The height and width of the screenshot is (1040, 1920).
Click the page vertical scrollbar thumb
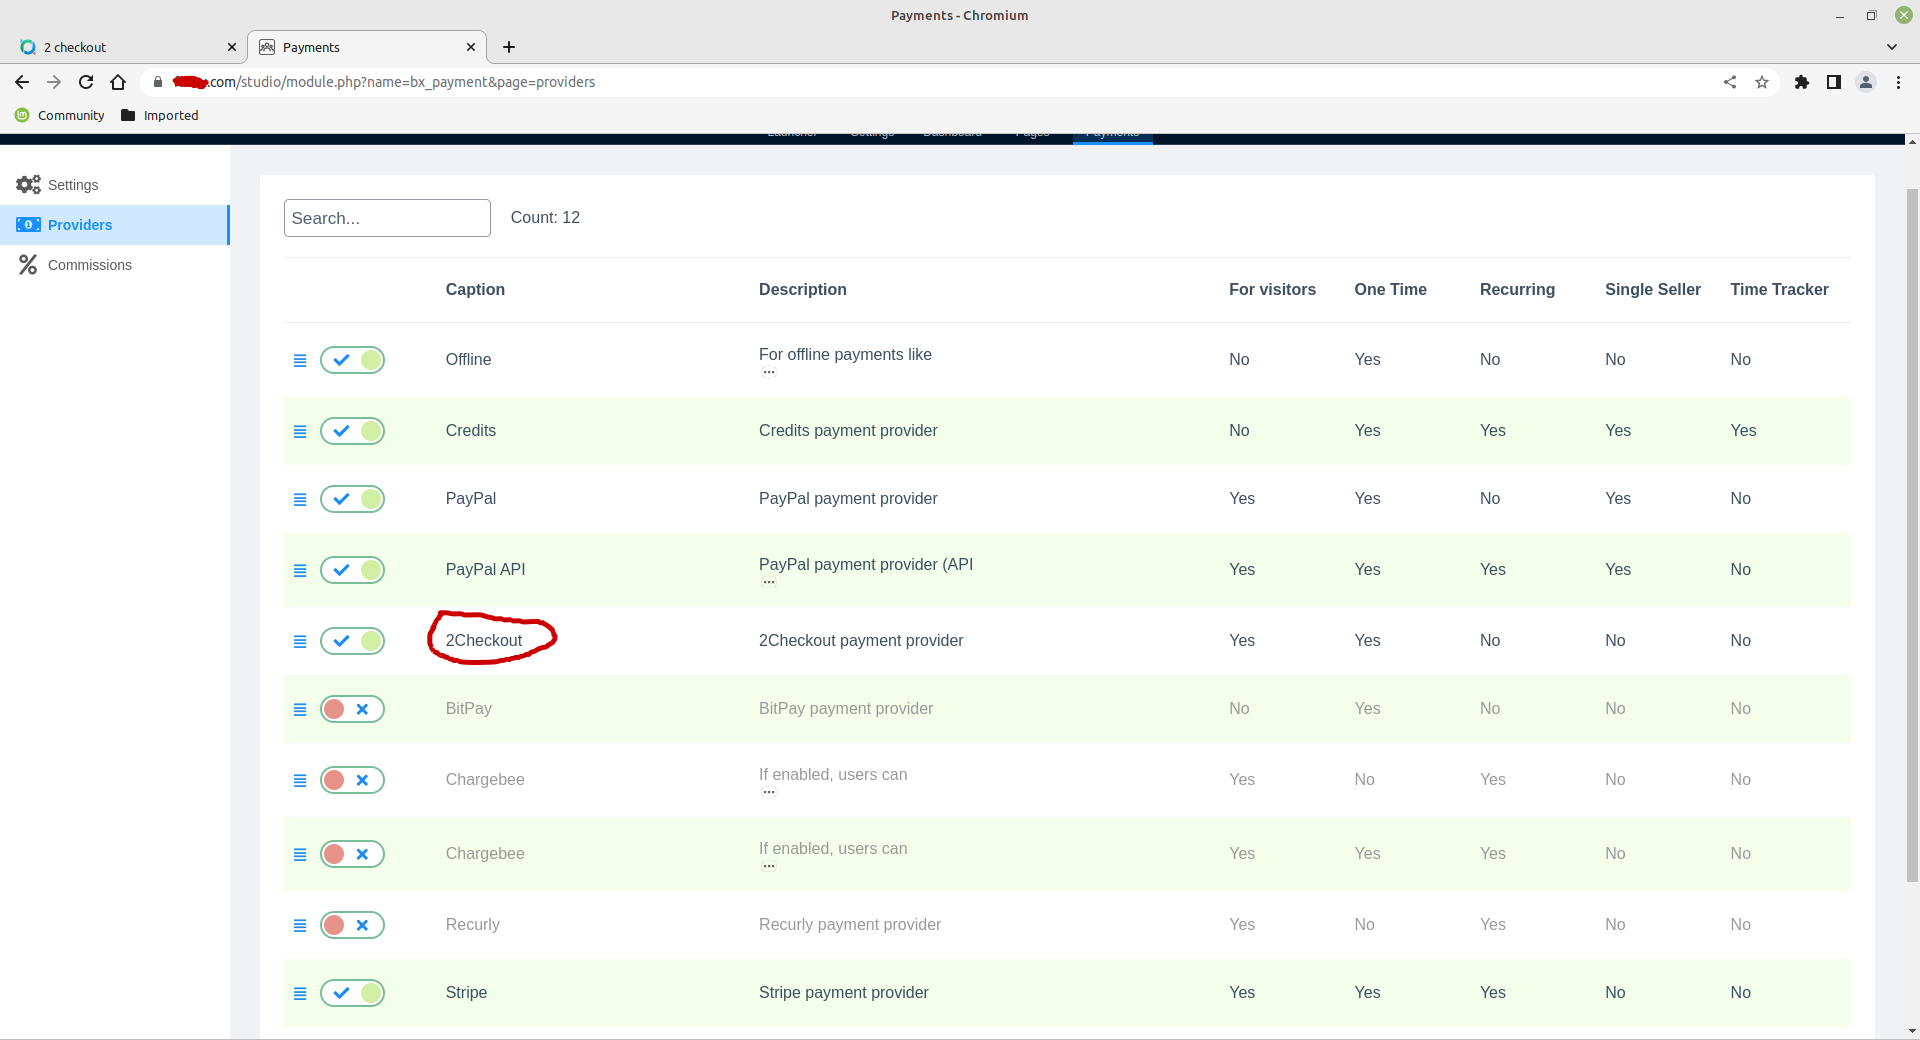point(1912,530)
